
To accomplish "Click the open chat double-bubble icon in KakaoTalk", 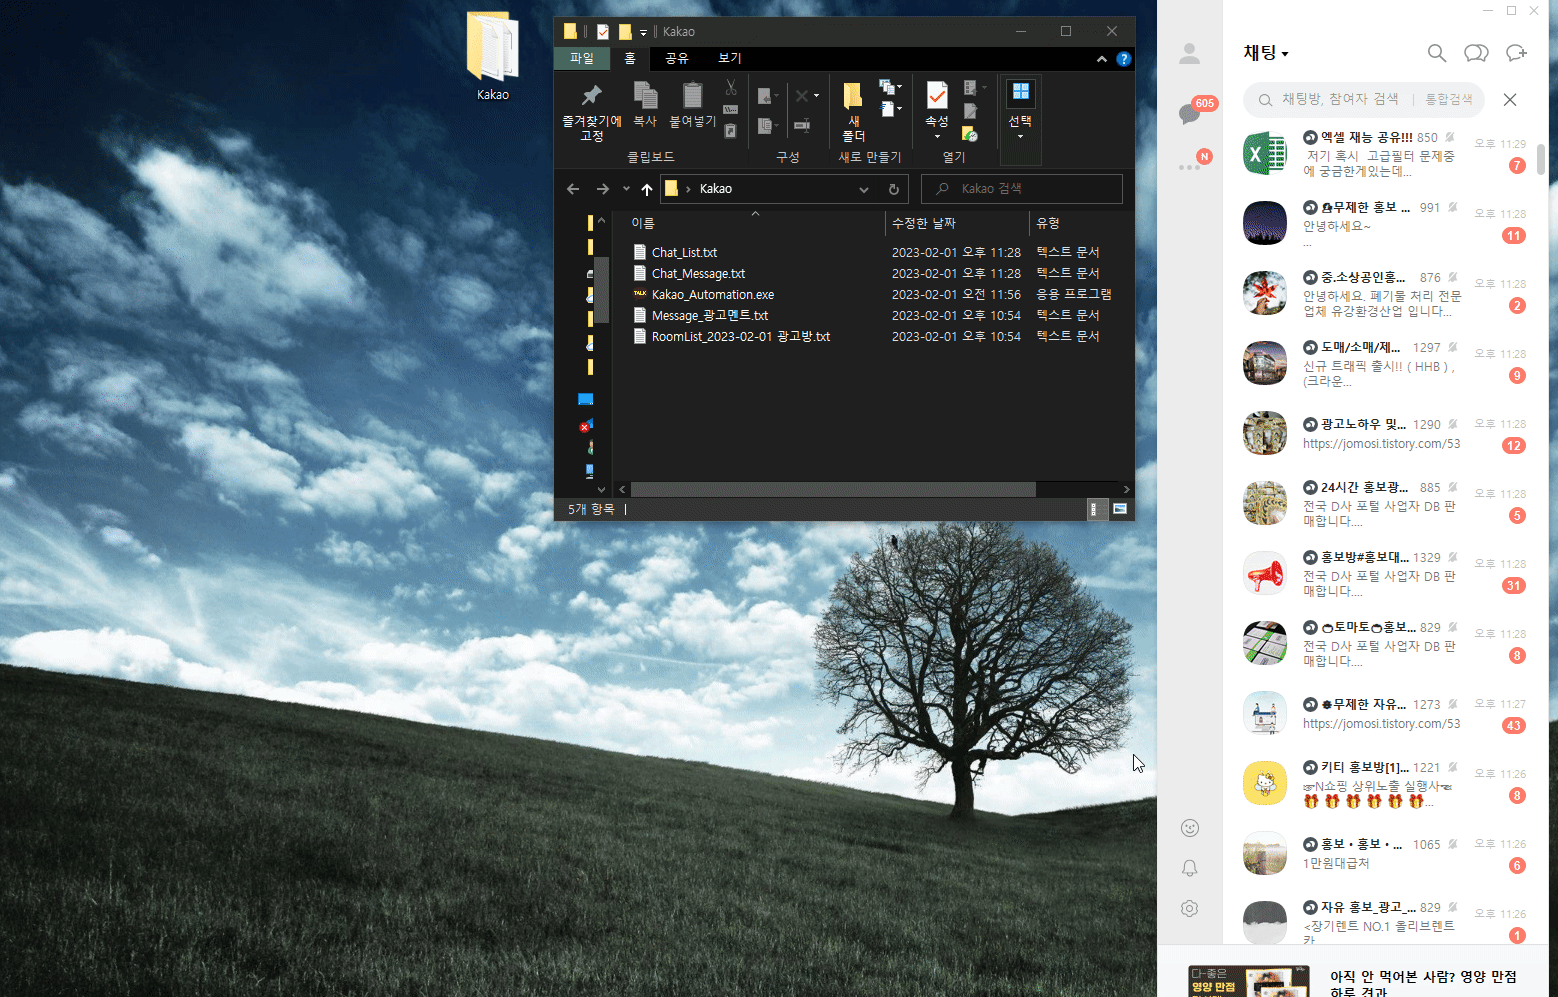I will (1476, 53).
